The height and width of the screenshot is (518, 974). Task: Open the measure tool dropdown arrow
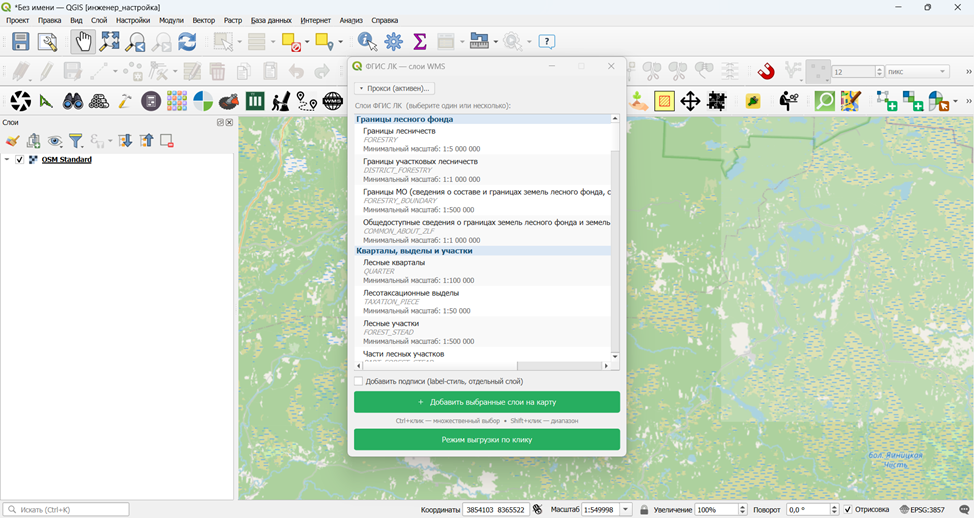tap(495, 42)
